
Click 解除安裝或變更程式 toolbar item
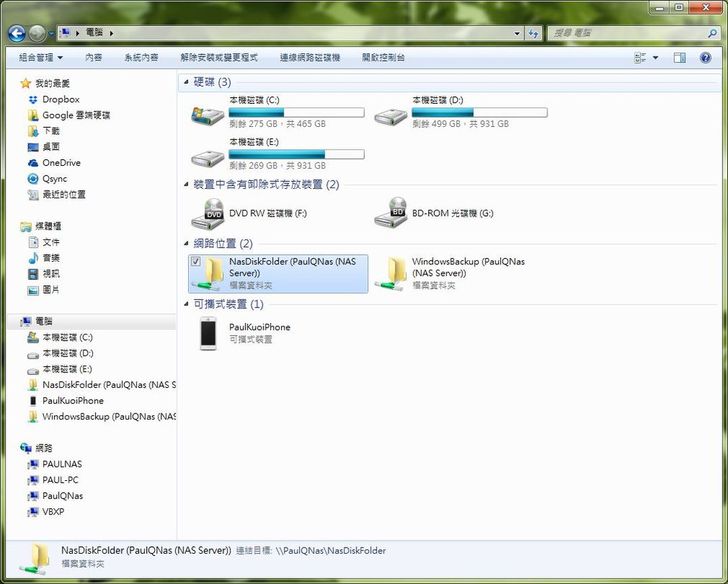click(219, 58)
